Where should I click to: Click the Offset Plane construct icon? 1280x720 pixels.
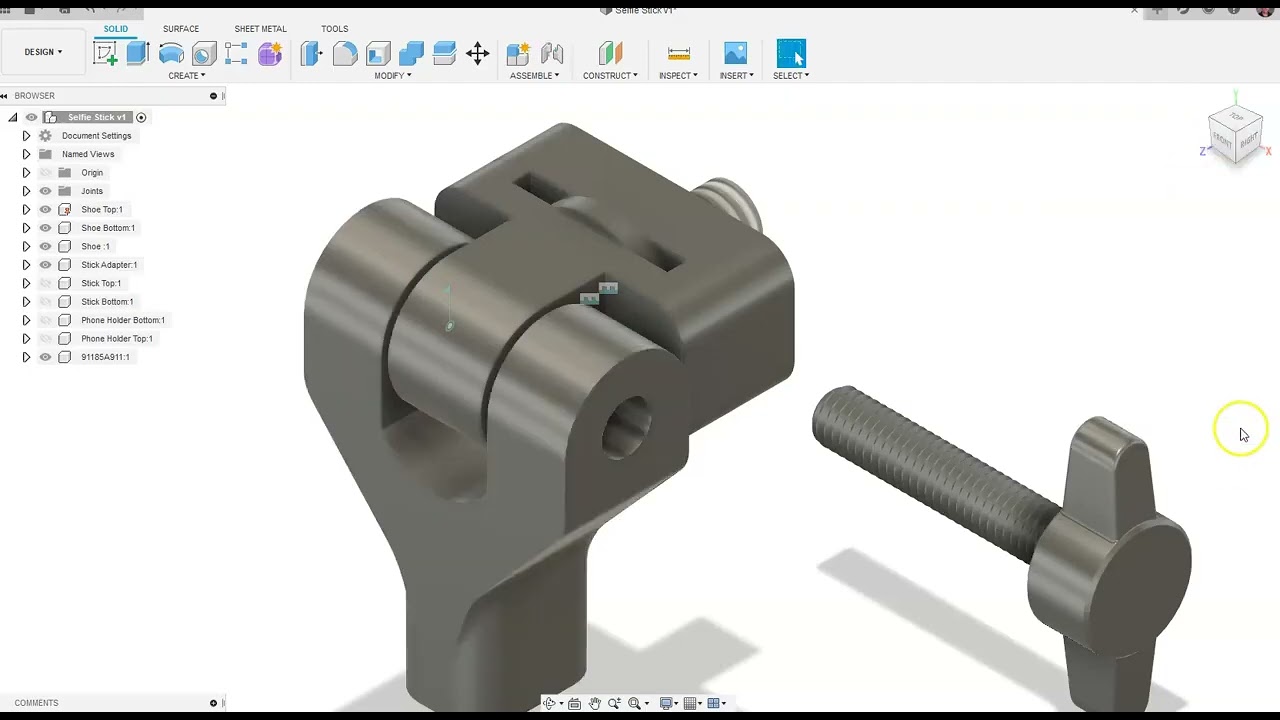[x=610, y=53]
